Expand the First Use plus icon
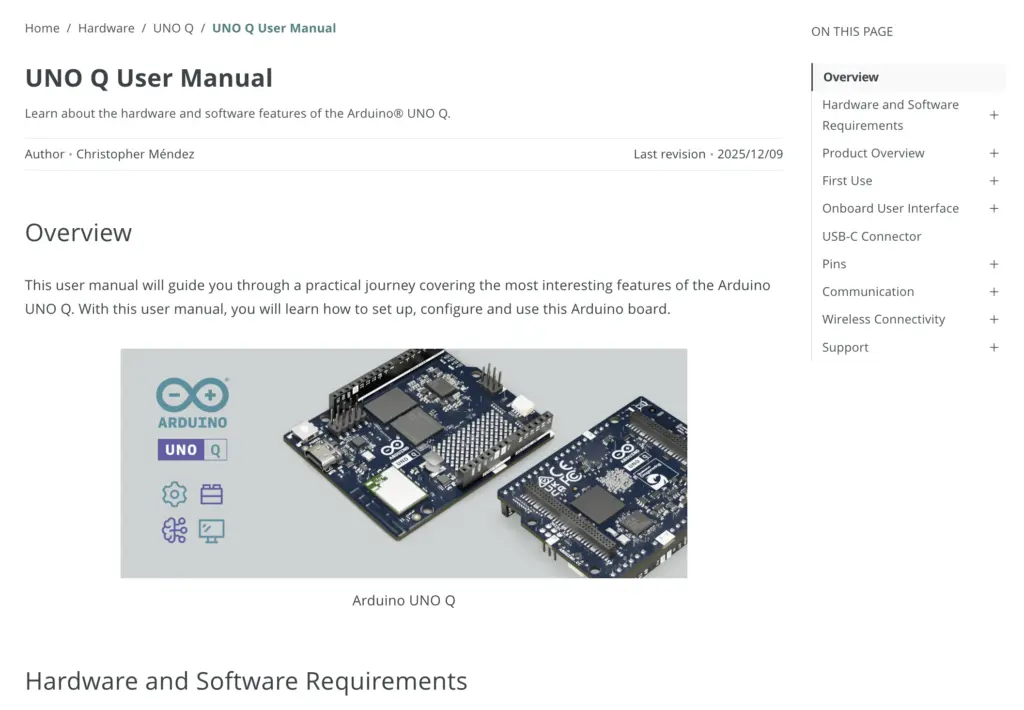 pyautogui.click(x=993, y=181)
